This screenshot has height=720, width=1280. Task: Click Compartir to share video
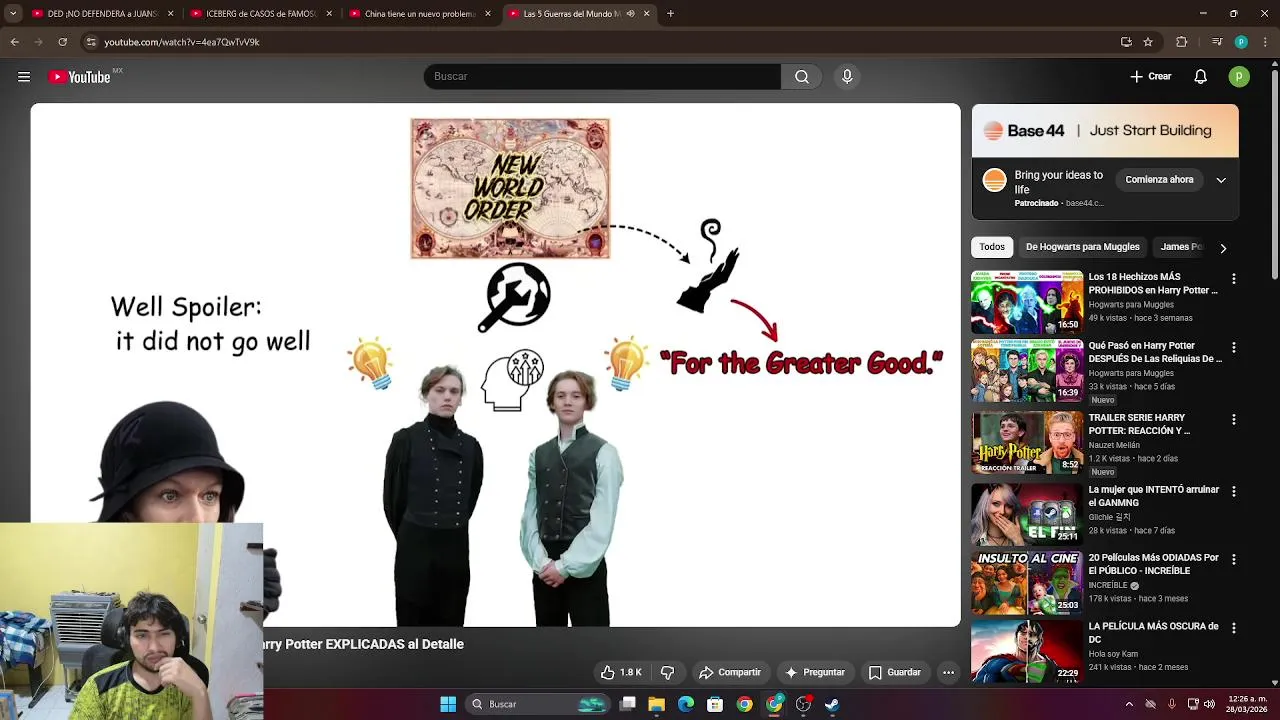pos(730,673)
